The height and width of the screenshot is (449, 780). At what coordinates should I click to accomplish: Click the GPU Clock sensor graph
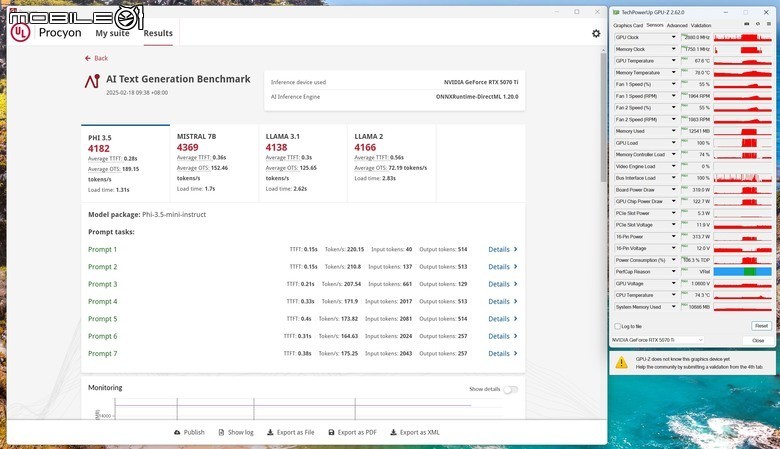743,37
